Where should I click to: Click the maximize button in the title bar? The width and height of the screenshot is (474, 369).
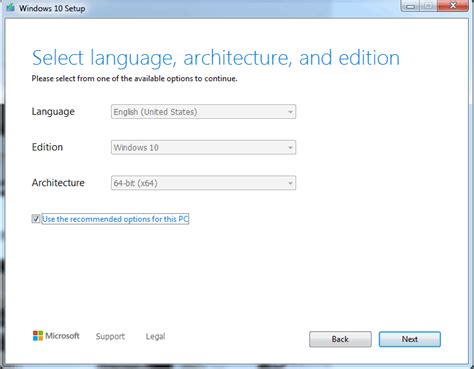click(x=429, y=6)
